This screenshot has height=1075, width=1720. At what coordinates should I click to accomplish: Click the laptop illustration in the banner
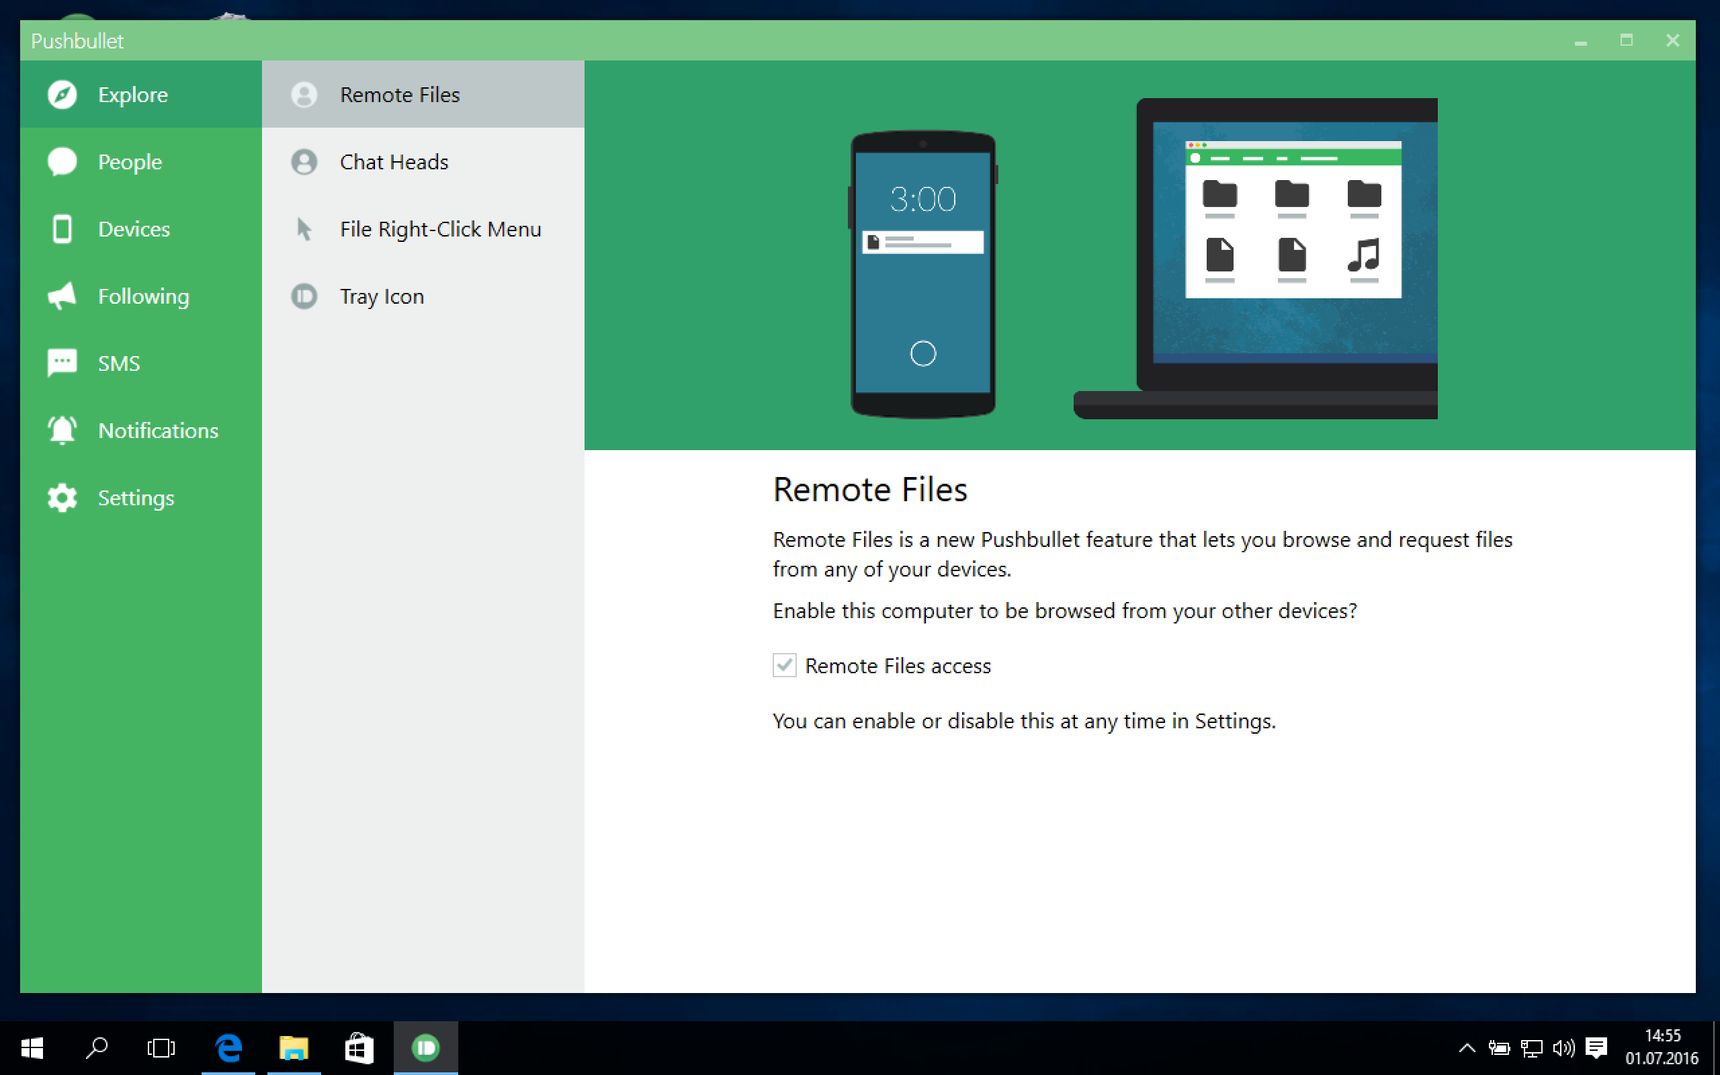pos(1255,258)
